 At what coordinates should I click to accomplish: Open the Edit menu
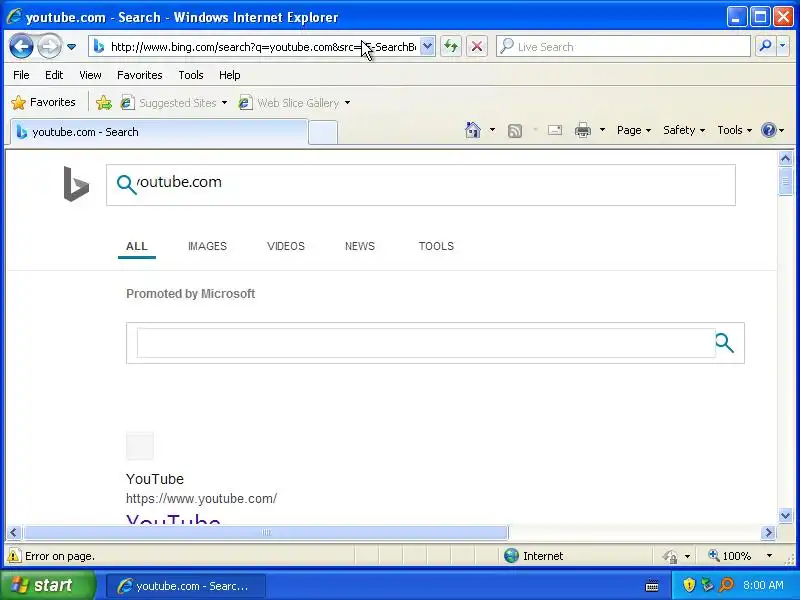[x=54, y=75]
